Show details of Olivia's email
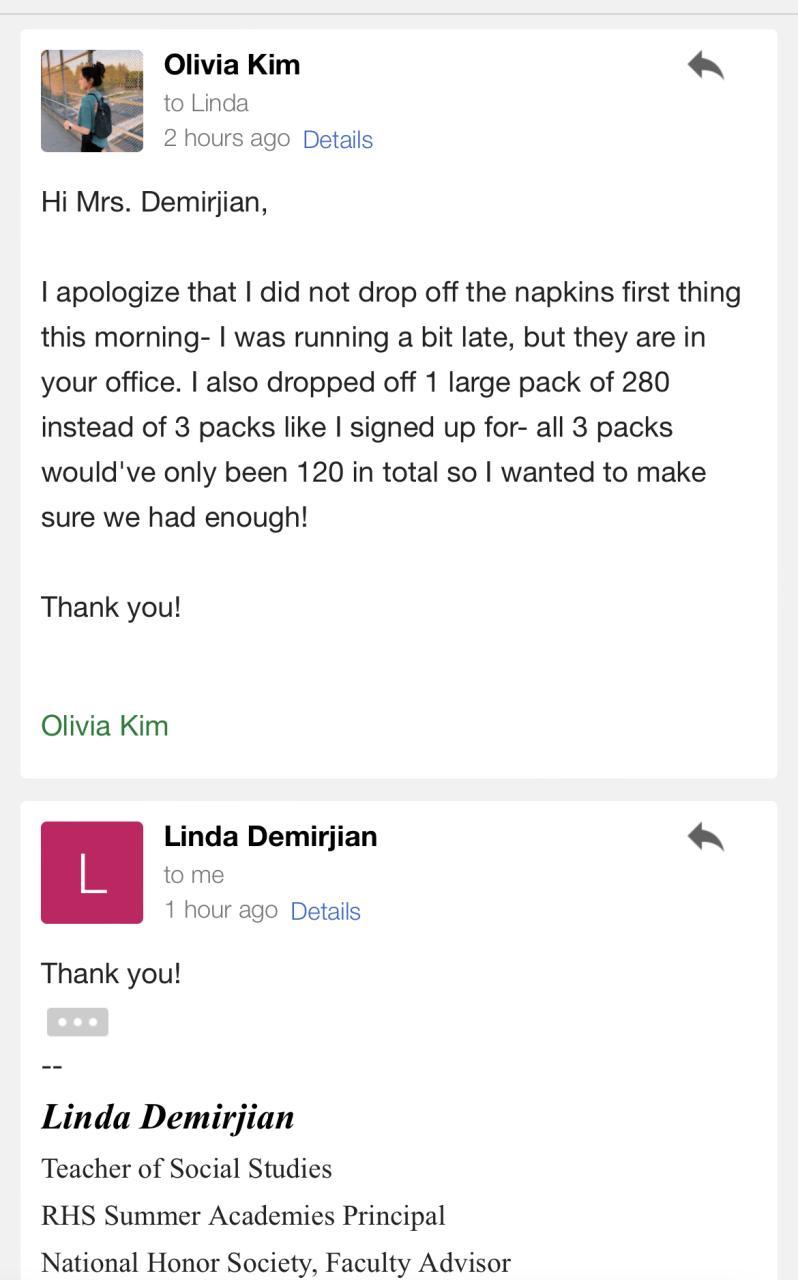 tap(337, 140)
